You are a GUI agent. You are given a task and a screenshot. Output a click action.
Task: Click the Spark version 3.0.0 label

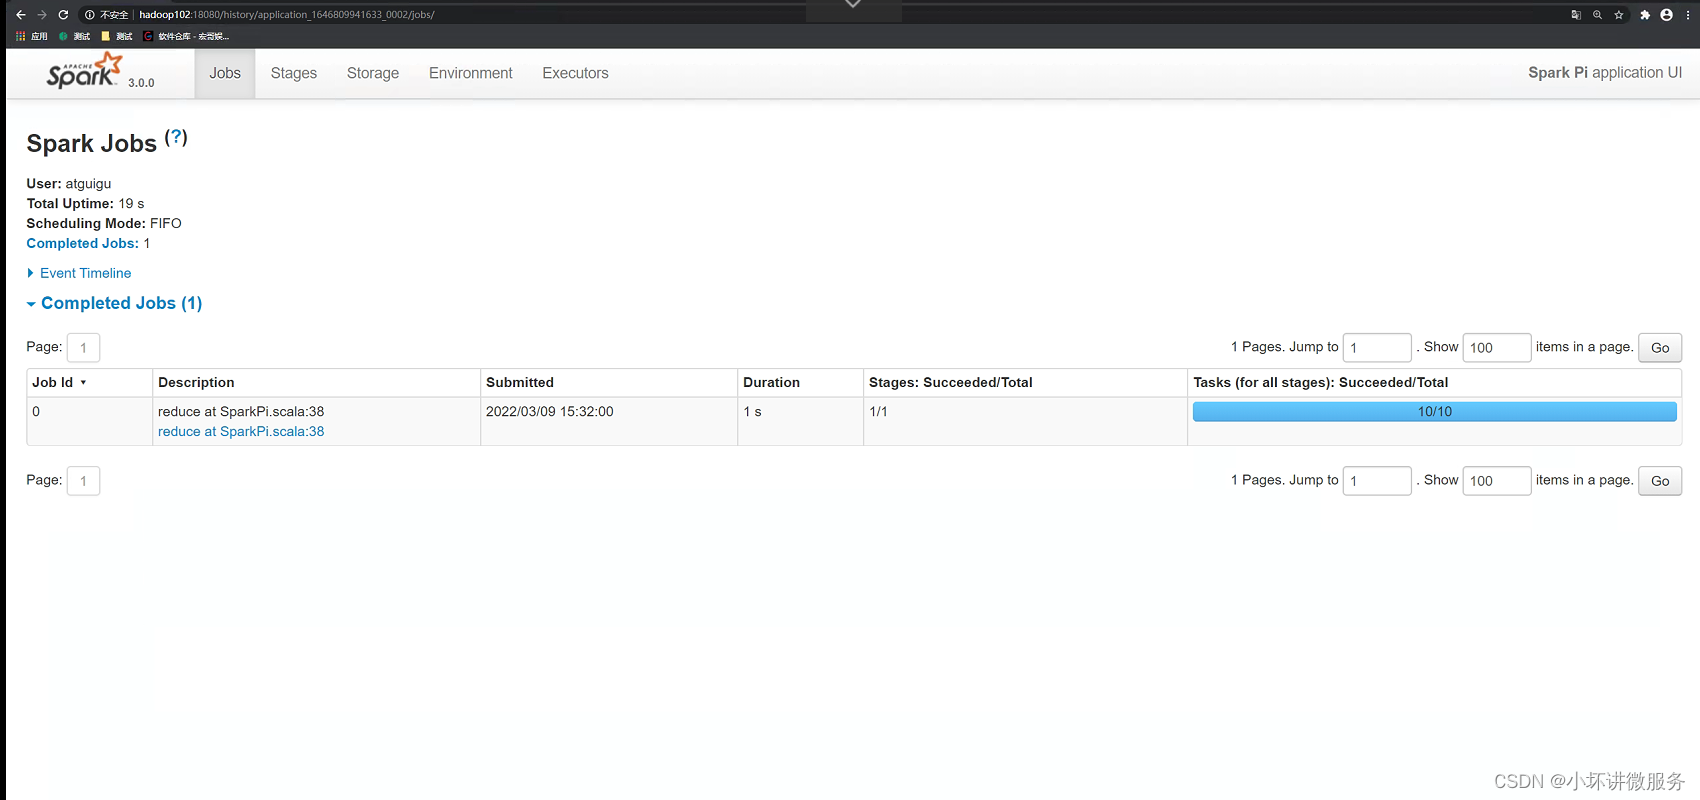click(x=141, y=83)
